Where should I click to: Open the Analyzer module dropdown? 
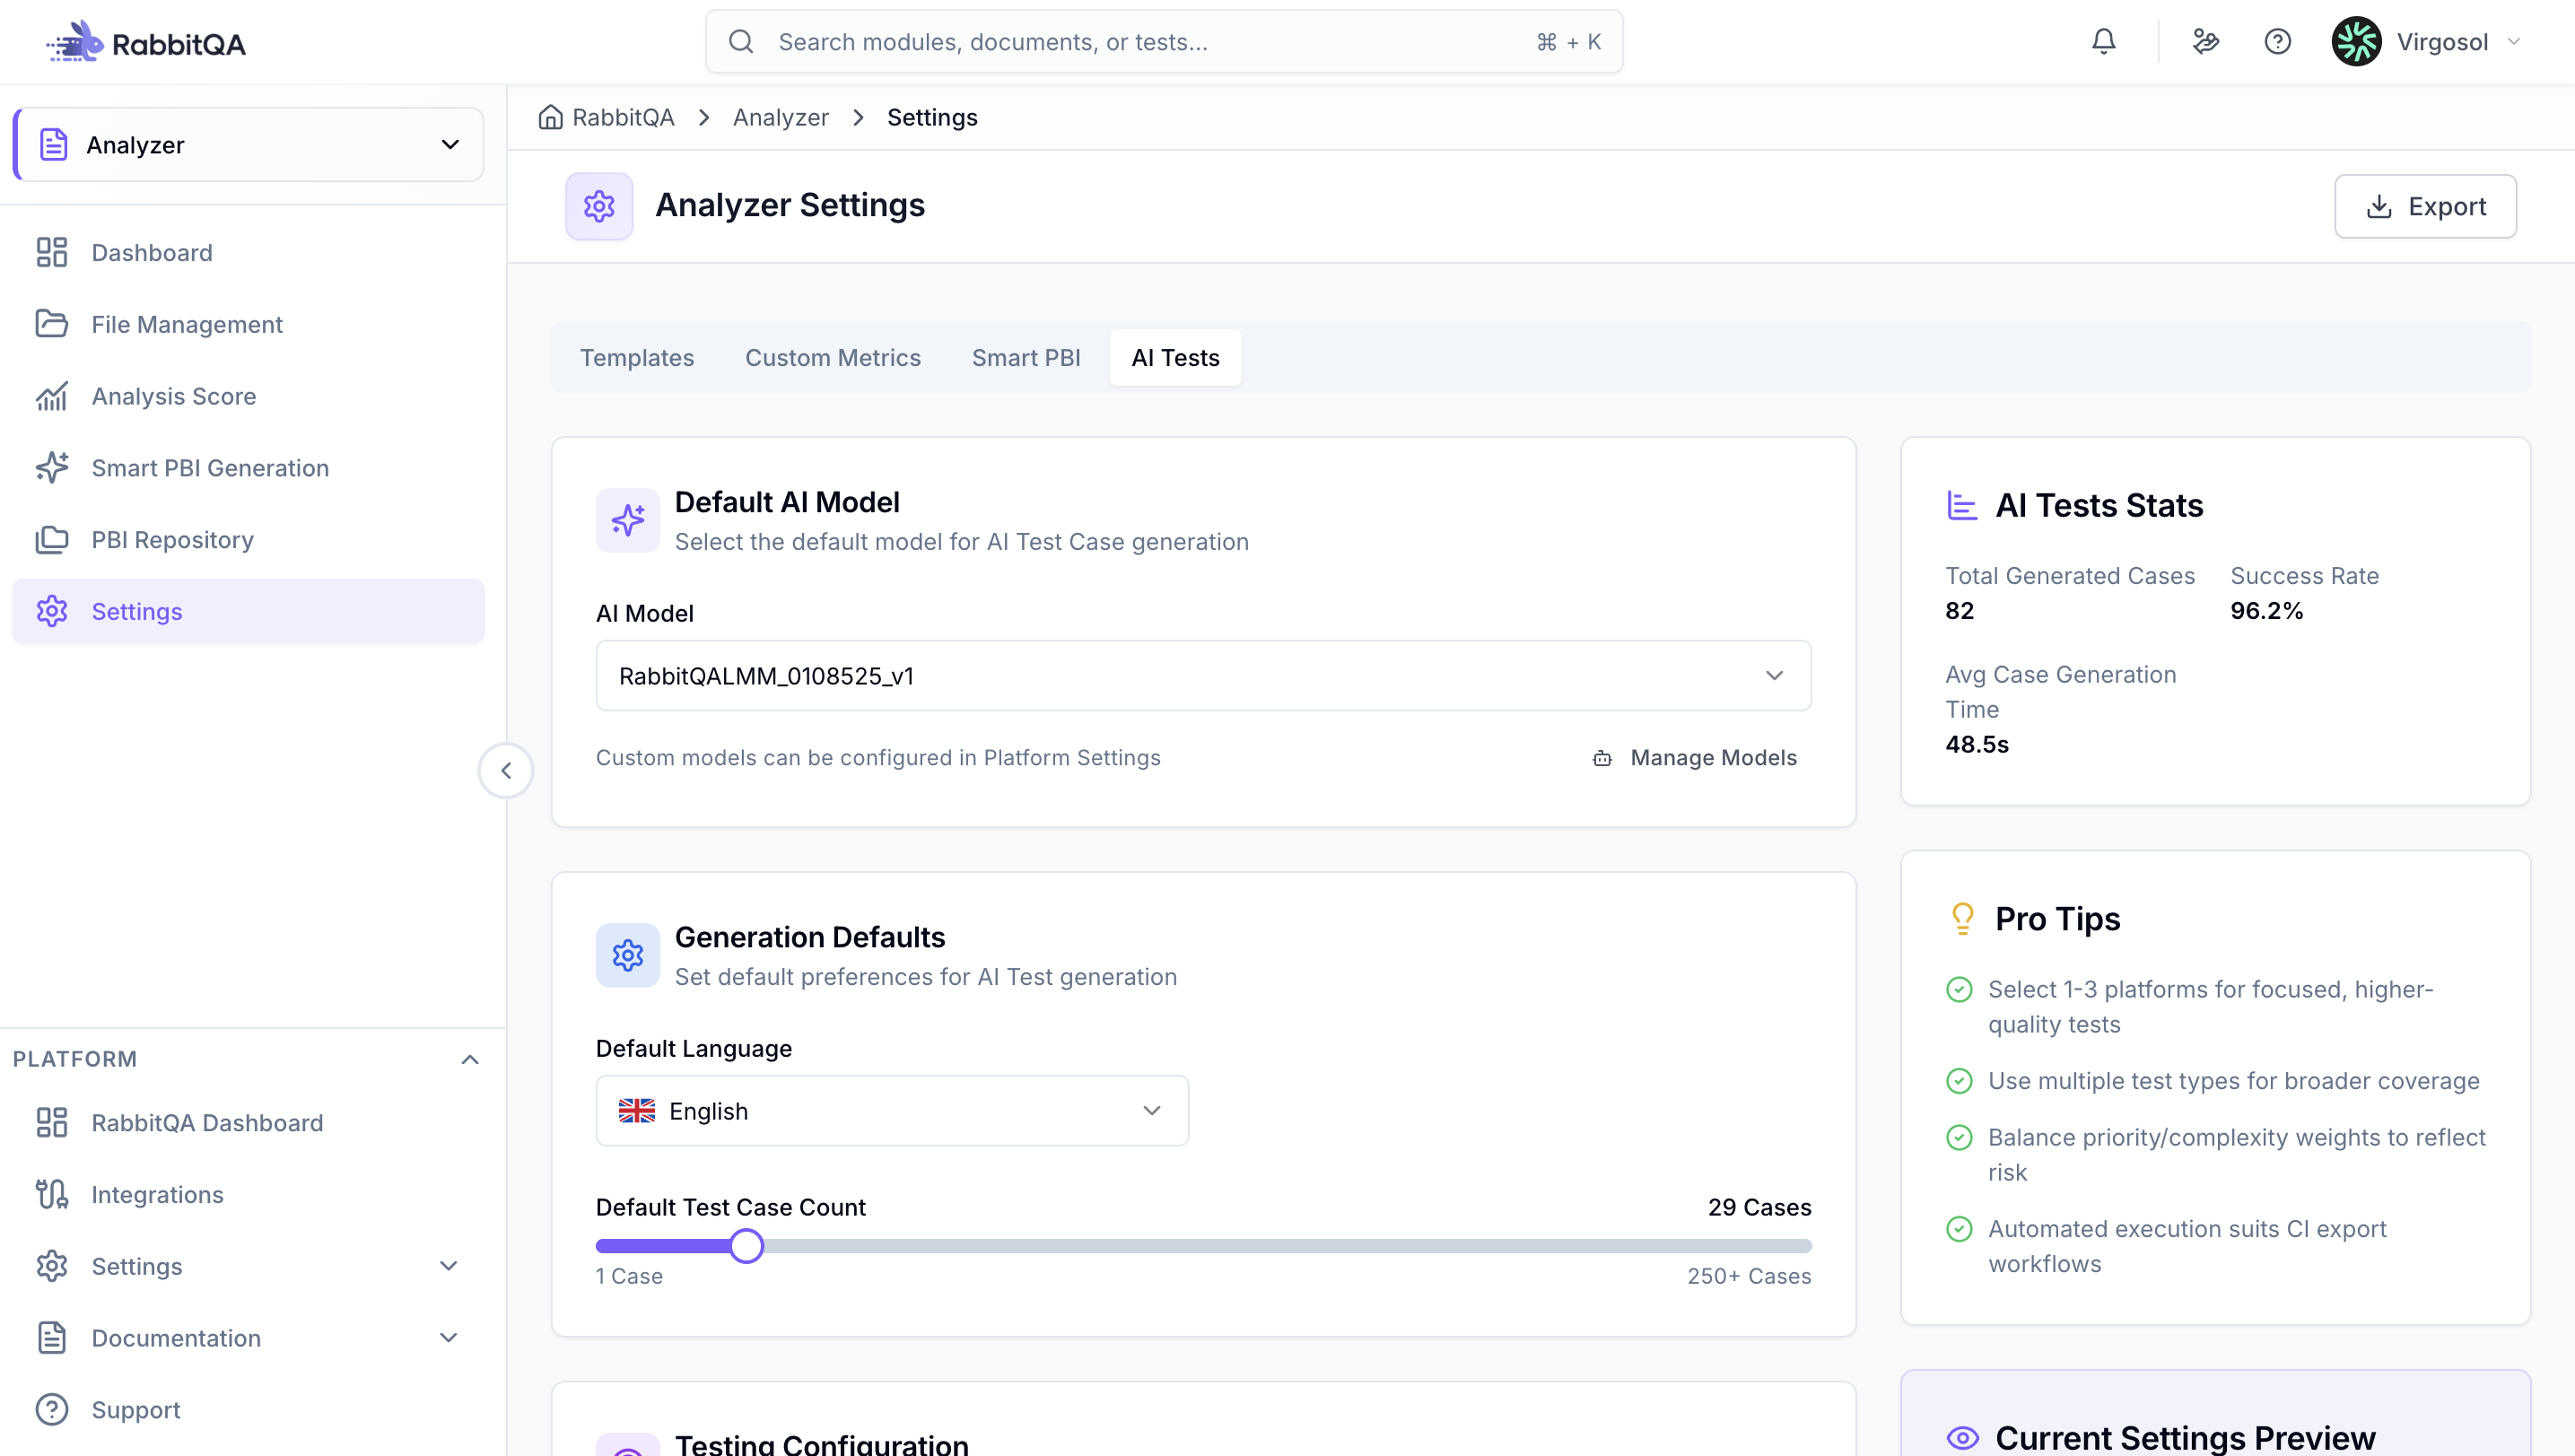[x=248, y=144]
